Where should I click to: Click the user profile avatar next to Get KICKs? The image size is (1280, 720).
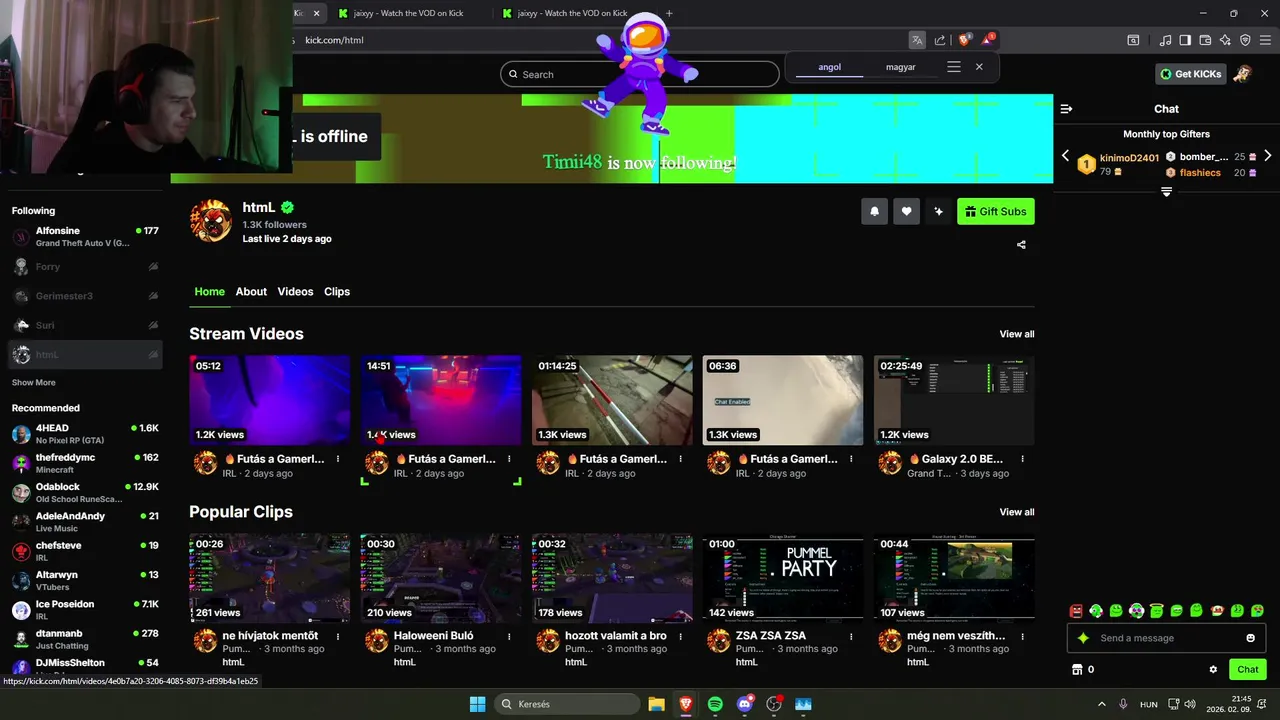pos(1242,74)
